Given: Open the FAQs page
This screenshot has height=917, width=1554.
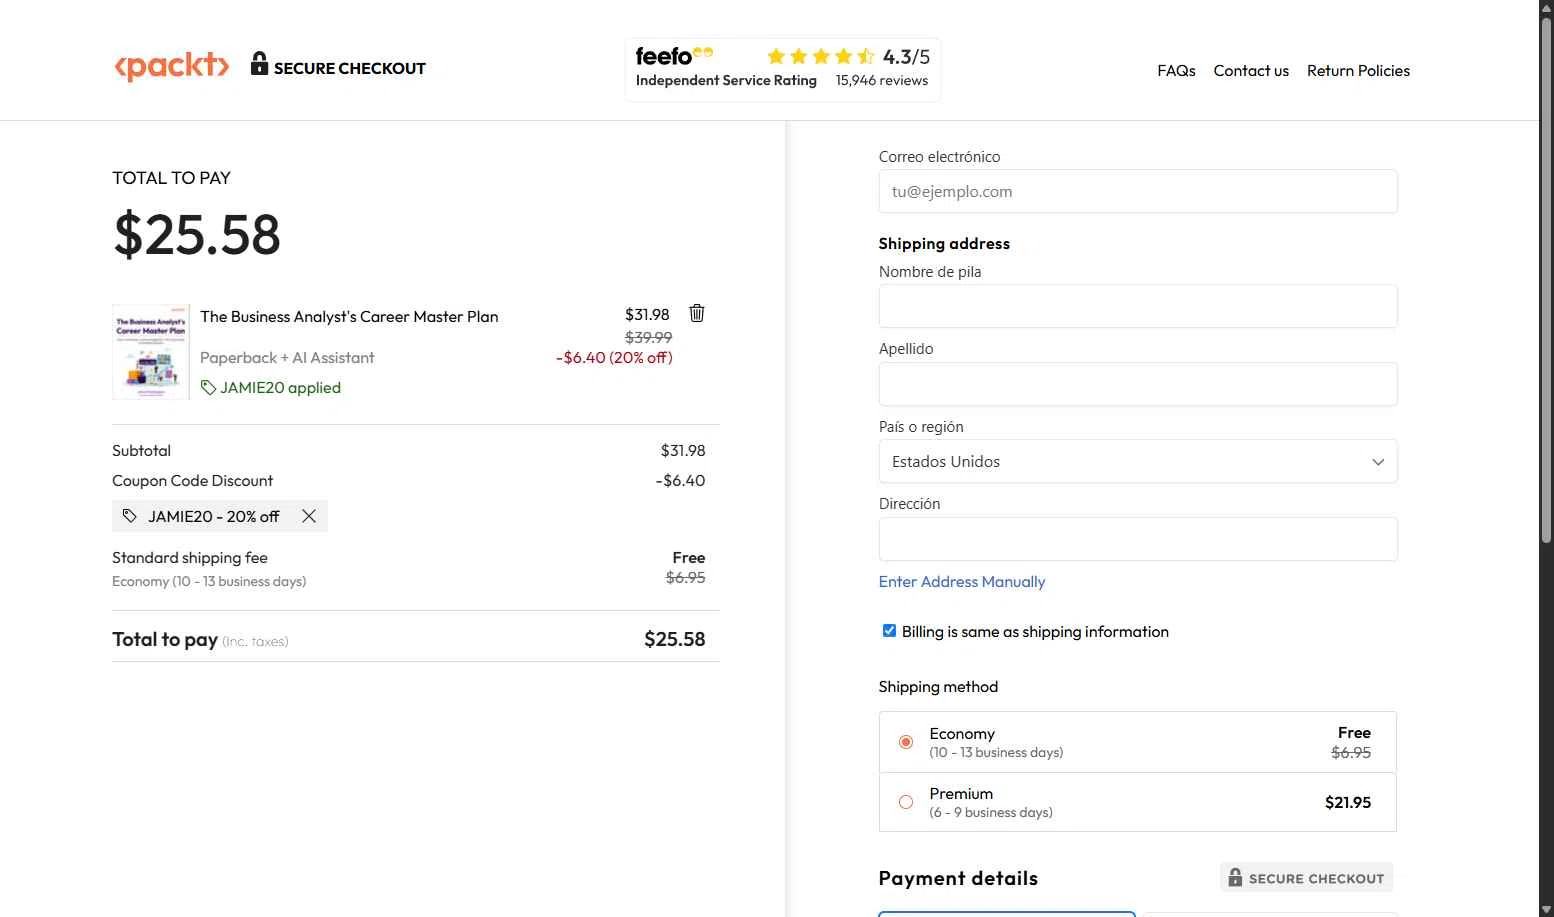Looking at the screenshot, I should pyautogui.click(x=1176, y=70).
